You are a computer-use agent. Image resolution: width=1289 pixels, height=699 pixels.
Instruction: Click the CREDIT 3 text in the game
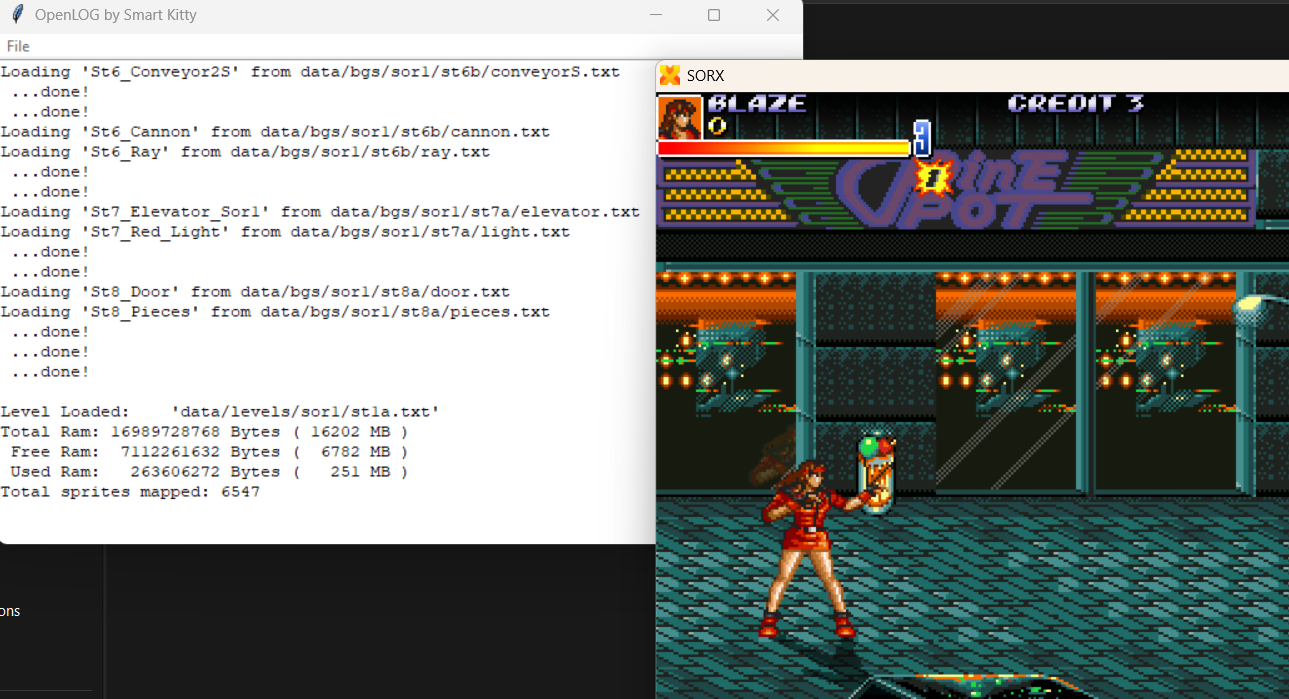(1075, 103)
